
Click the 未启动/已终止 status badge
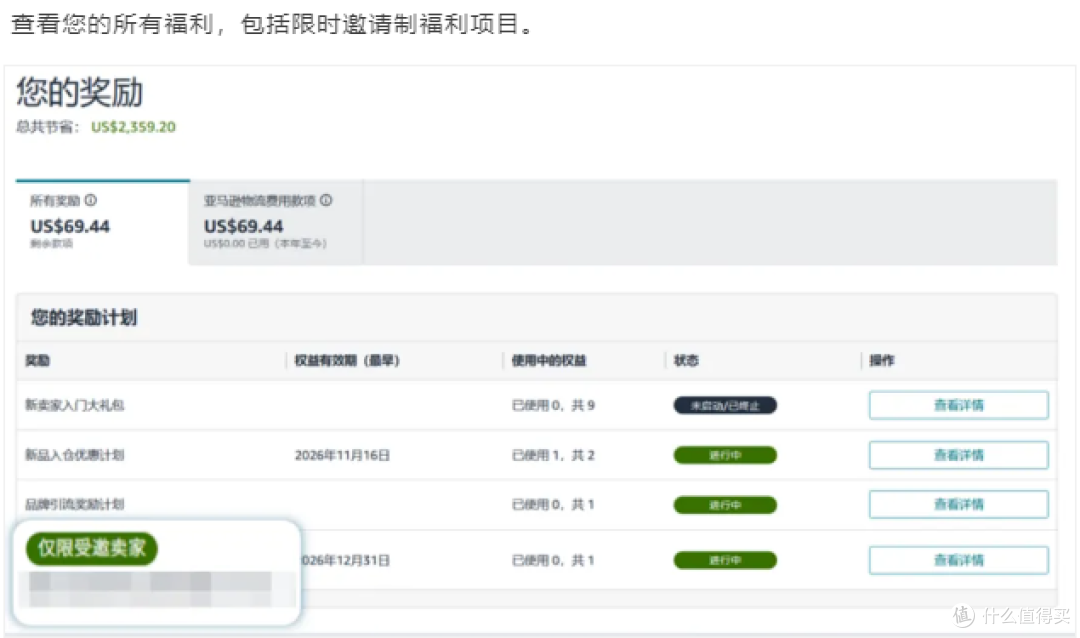point(725,406)
